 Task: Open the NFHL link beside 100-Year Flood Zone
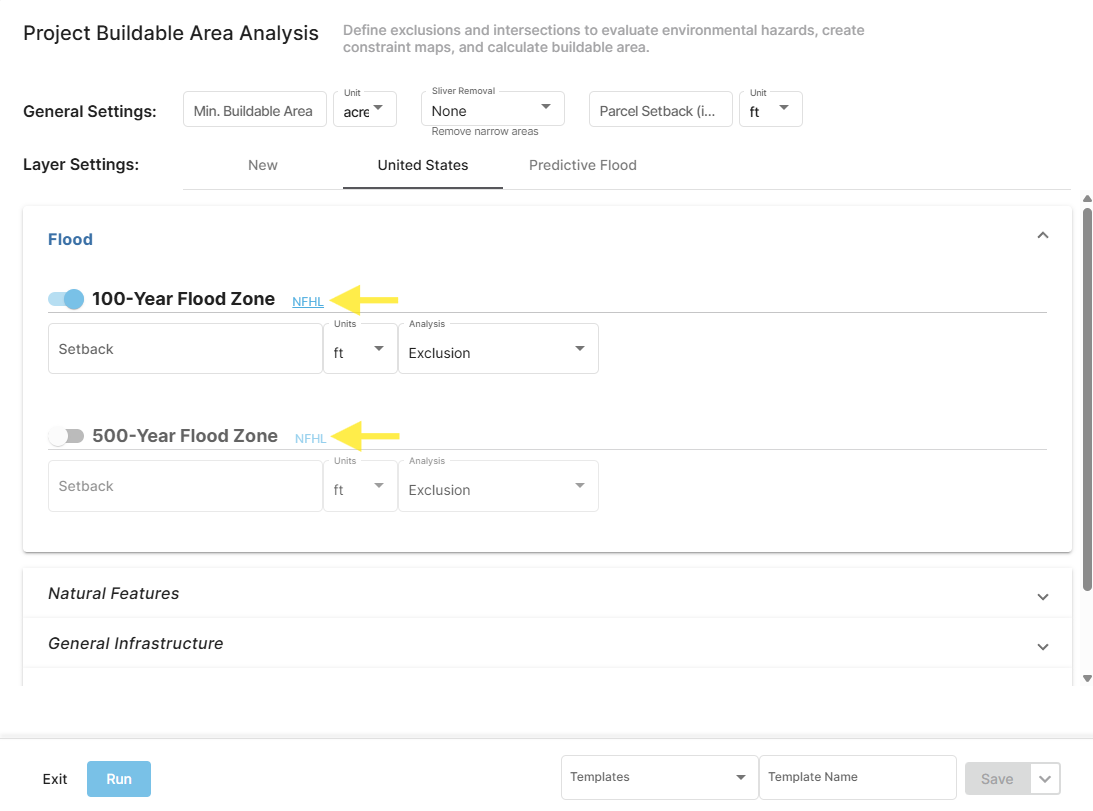pyautogui.click(x=307, y=301)
